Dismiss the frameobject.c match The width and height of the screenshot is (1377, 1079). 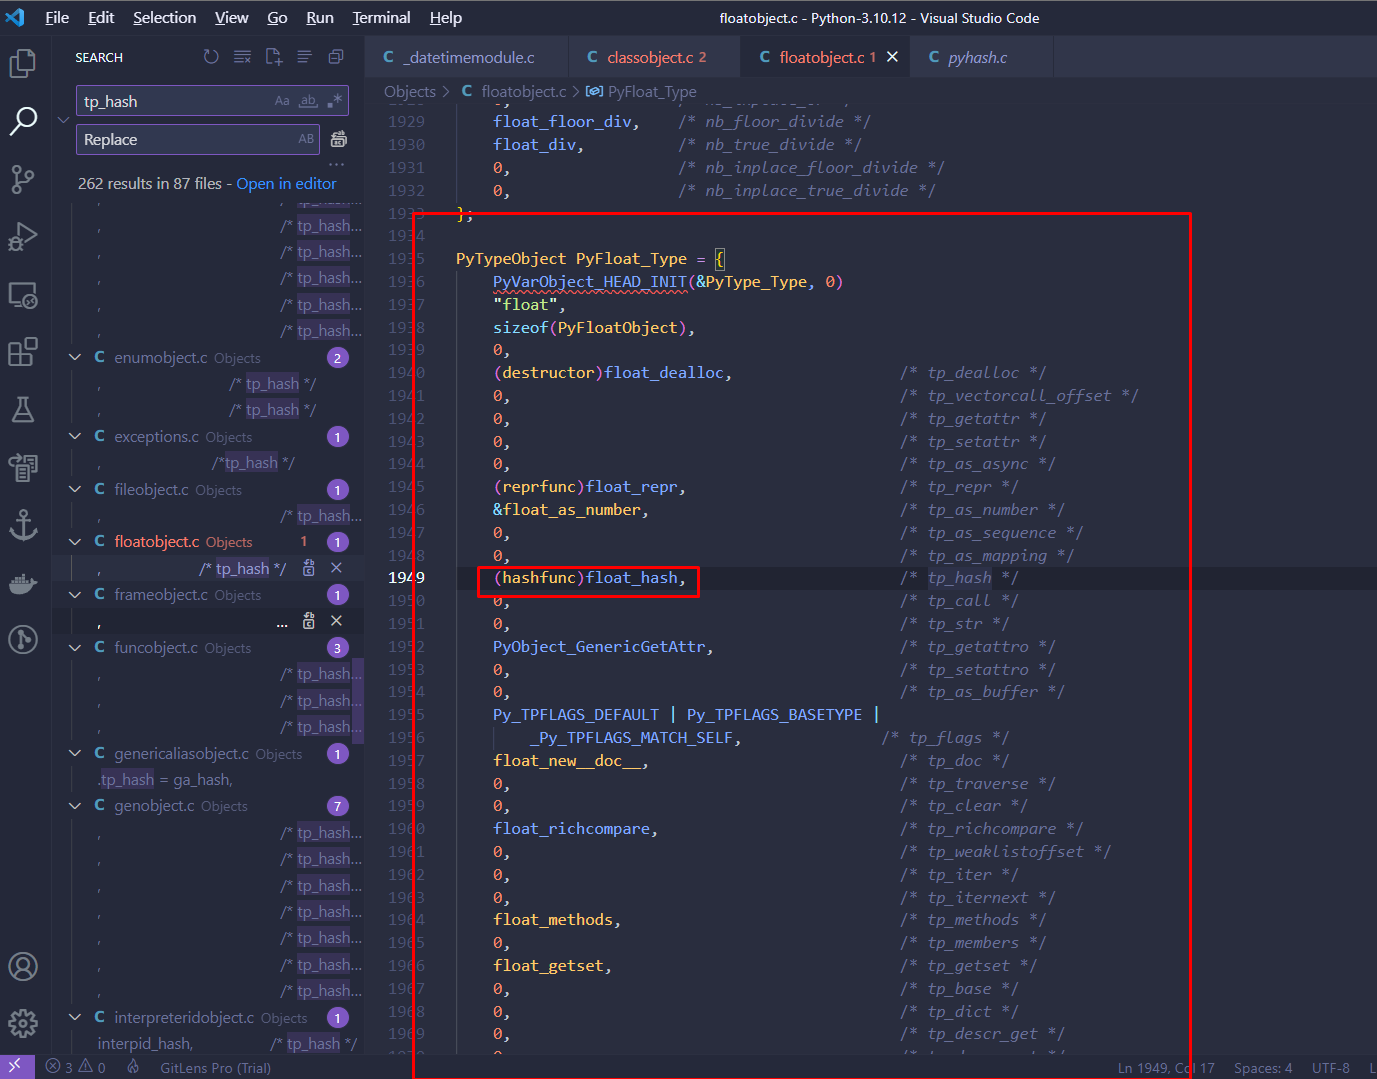(336, 621)
